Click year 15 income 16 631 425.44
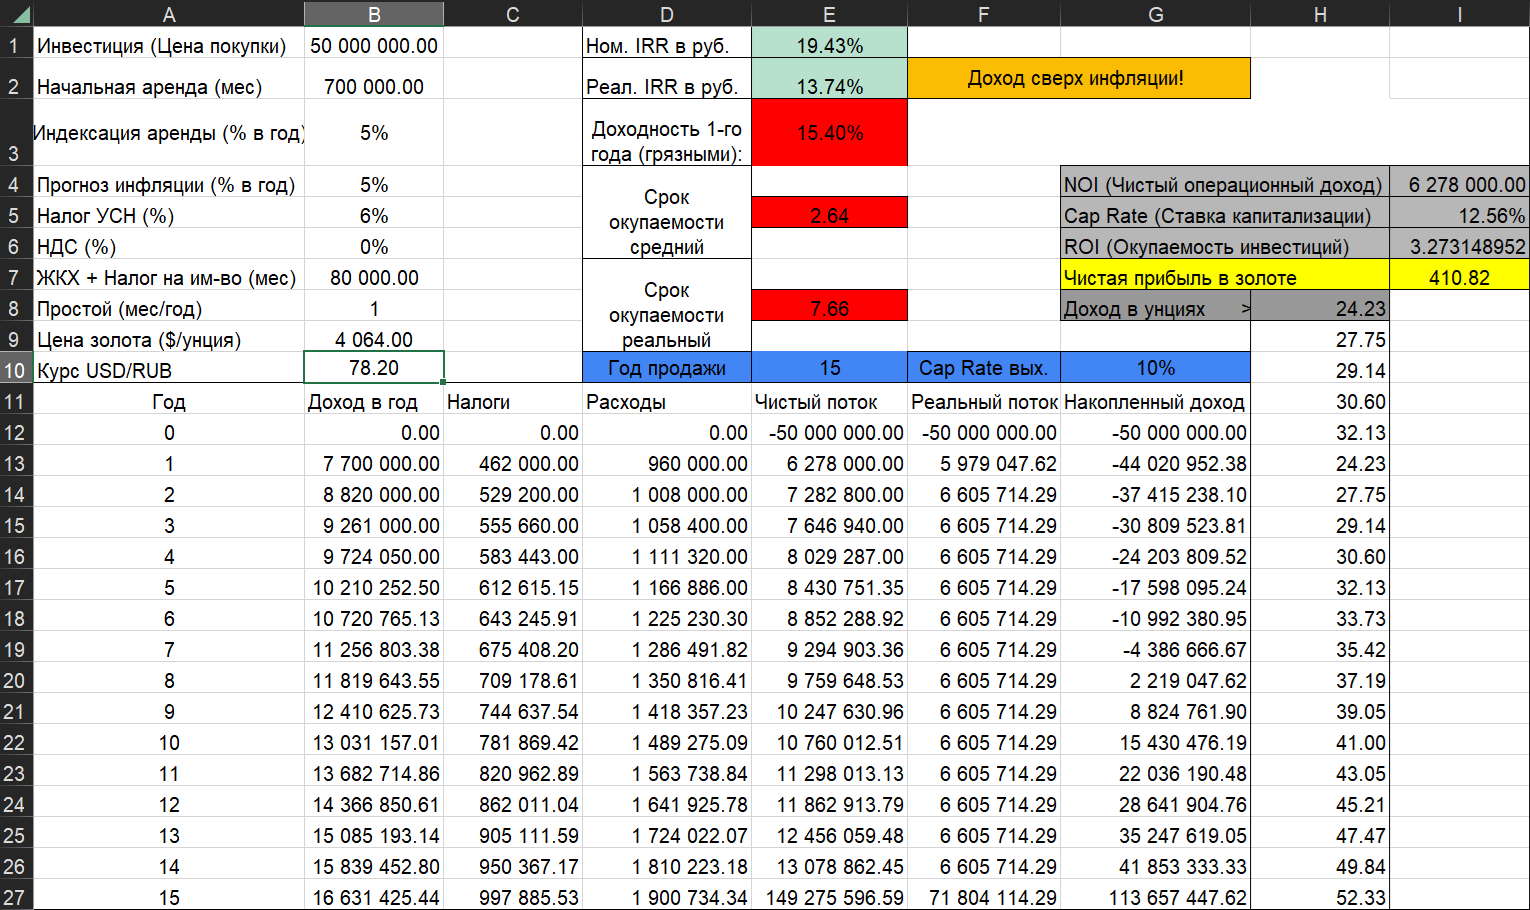The width and height of the screenshot is (1530, 910). [x=374, y=897]
